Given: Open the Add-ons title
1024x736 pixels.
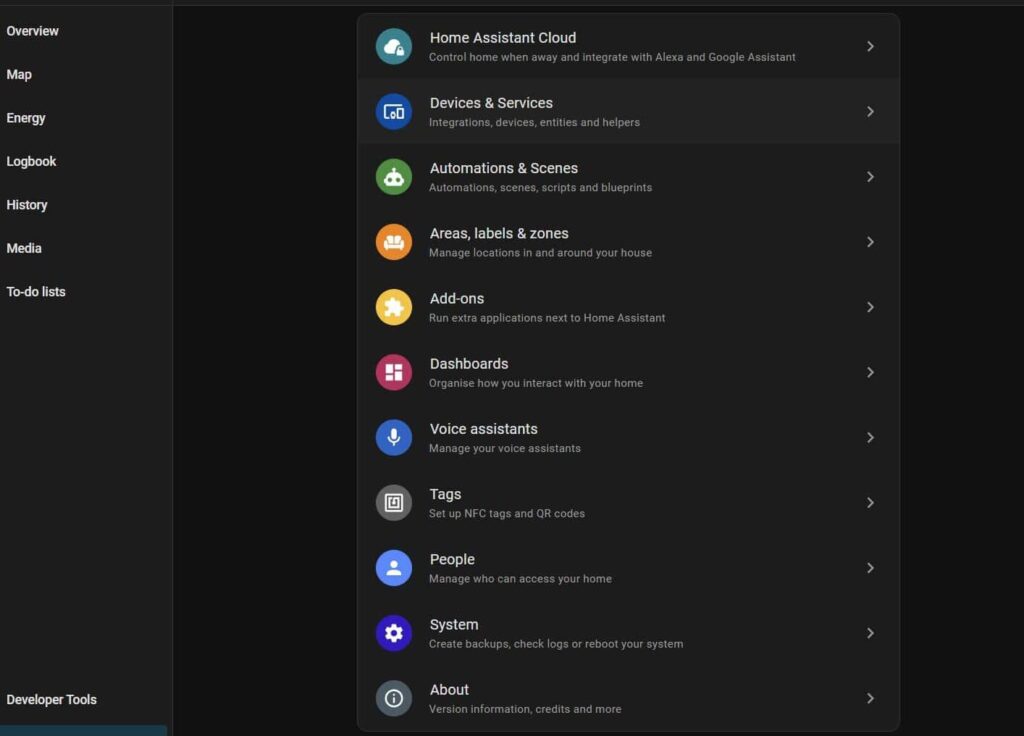Looking at the screenshot, I should click(456, 298).
